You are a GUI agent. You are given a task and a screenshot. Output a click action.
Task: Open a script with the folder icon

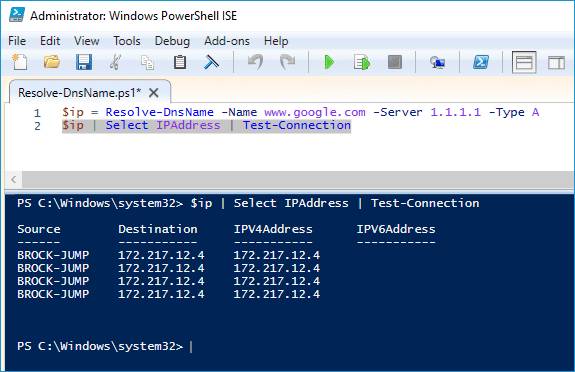click(52, 62)
